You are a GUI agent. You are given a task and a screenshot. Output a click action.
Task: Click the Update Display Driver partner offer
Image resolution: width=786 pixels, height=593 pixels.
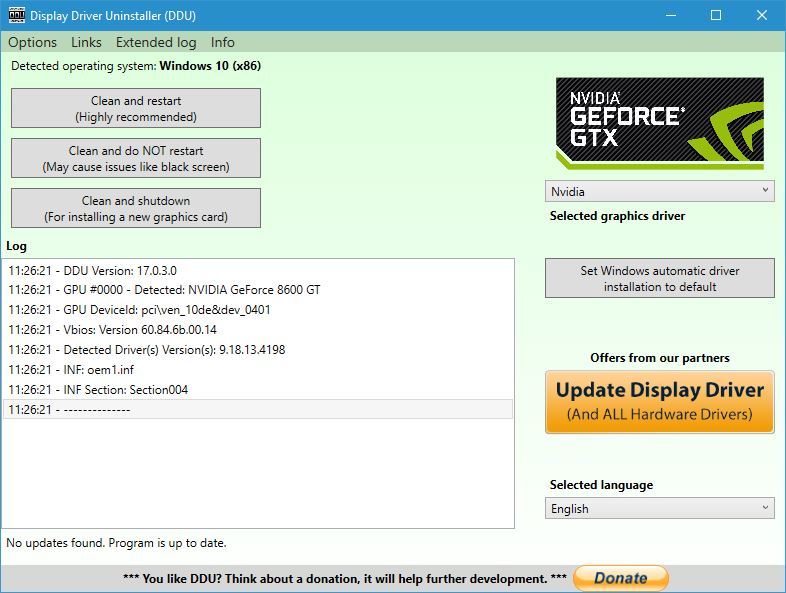click(660, 402)
